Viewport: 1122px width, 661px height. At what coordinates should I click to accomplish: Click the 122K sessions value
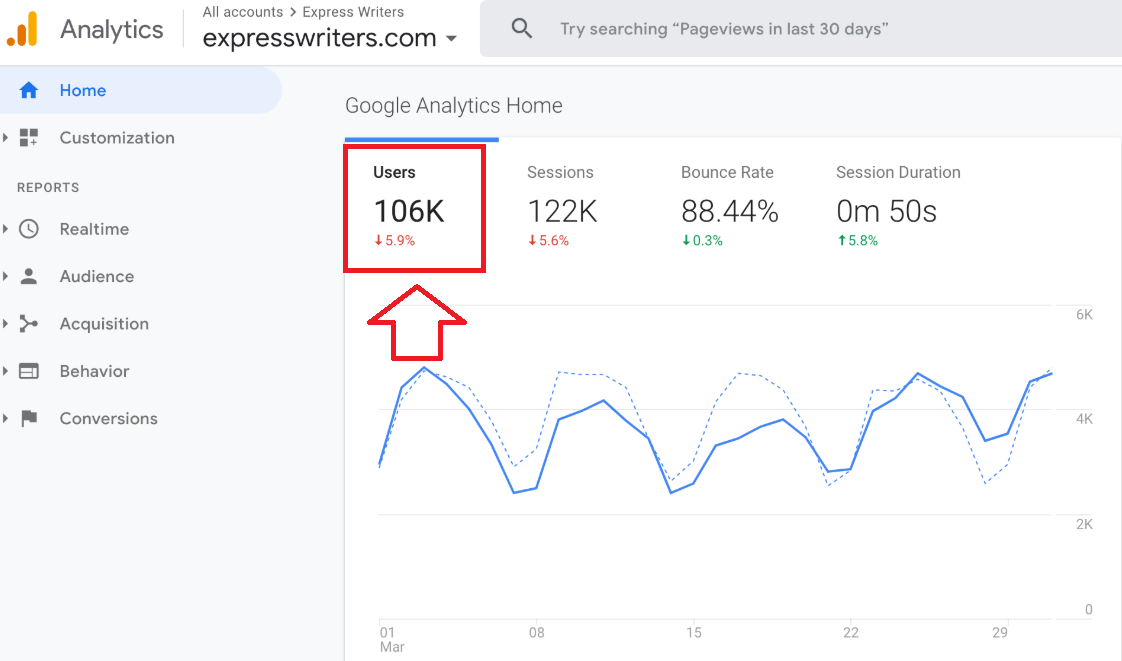pyautogui.click(x=562, y=212)
